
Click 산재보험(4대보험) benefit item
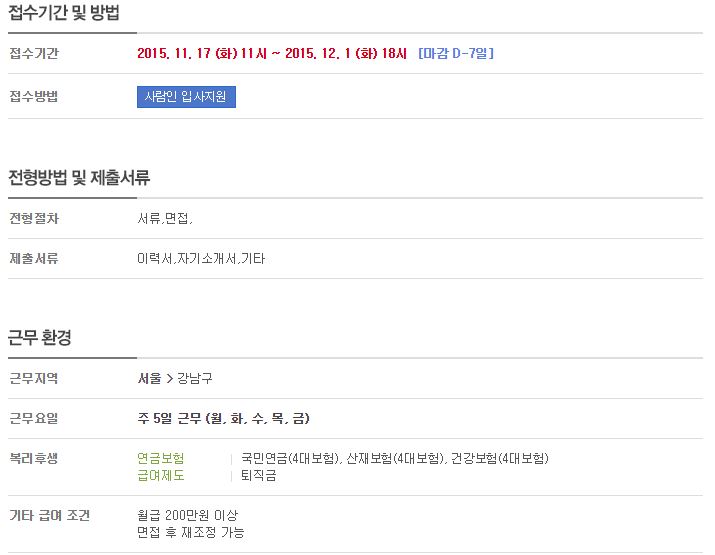pyautogui.click(x=395, y=458)
